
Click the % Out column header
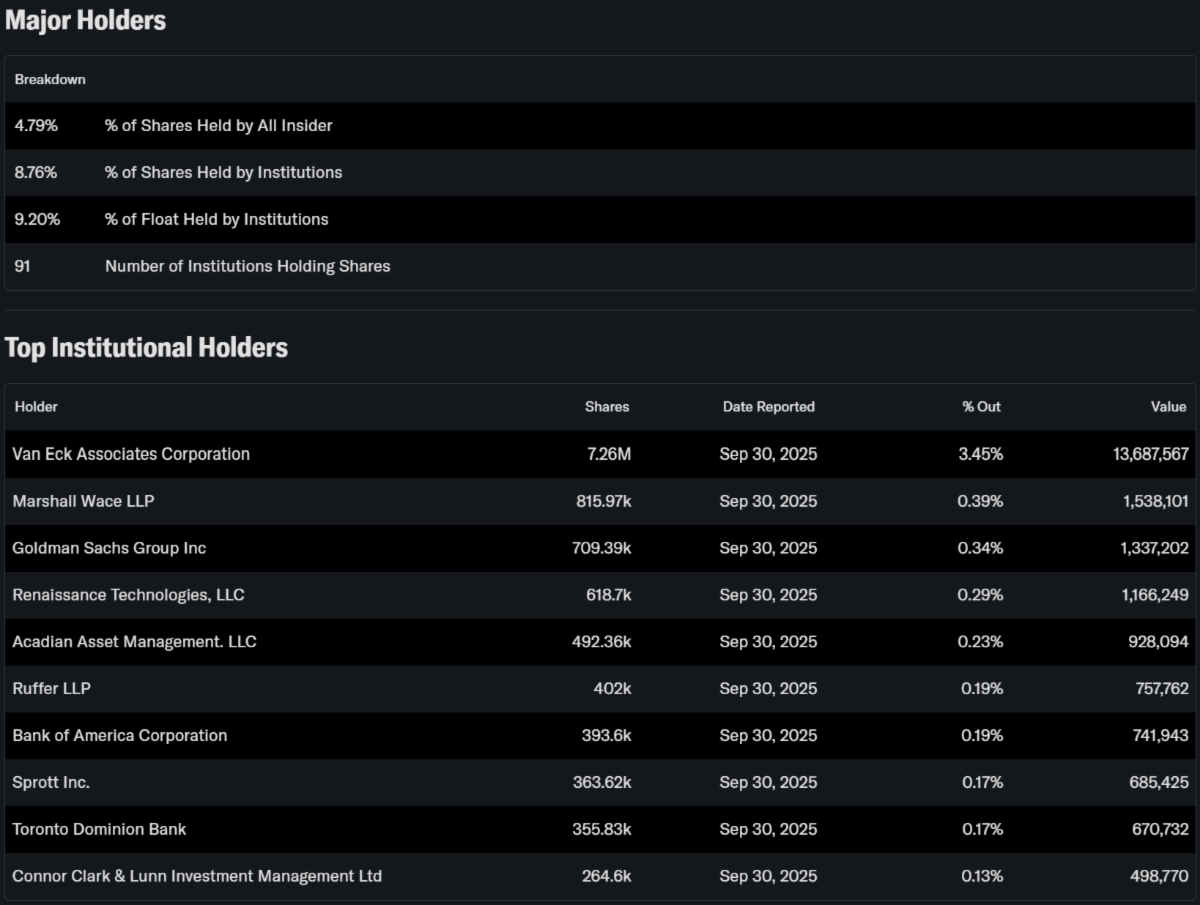tap(981, 407)
